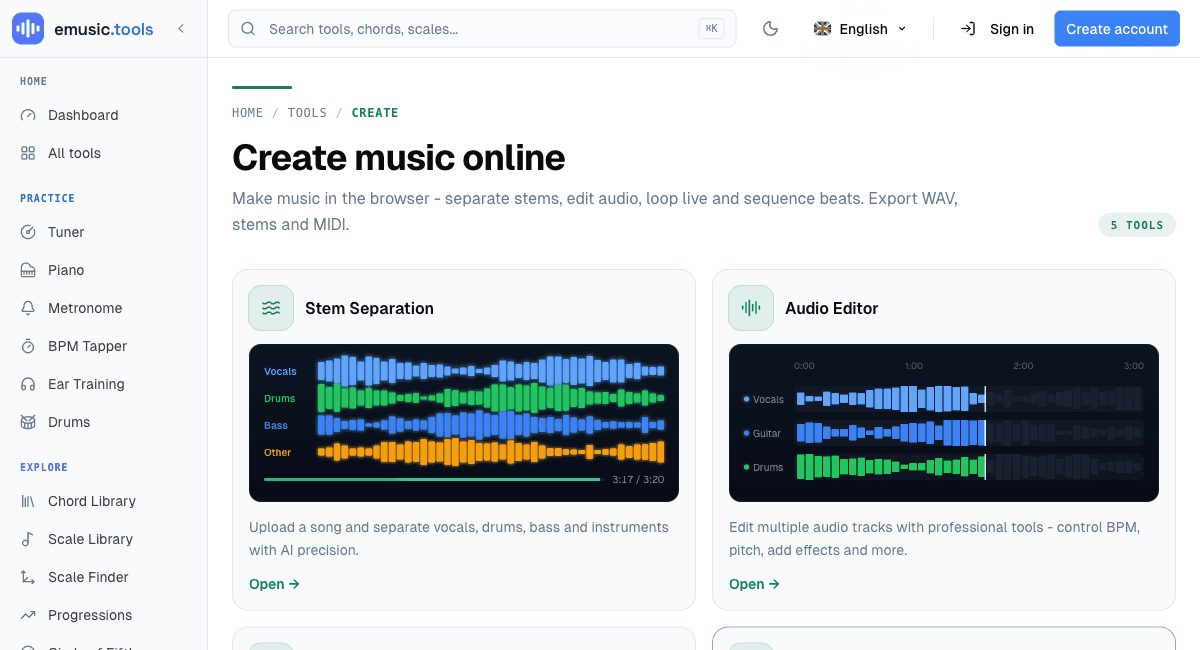Click the Create account button
Screen dimensions: 1200x650
[x=1117, y=29]
